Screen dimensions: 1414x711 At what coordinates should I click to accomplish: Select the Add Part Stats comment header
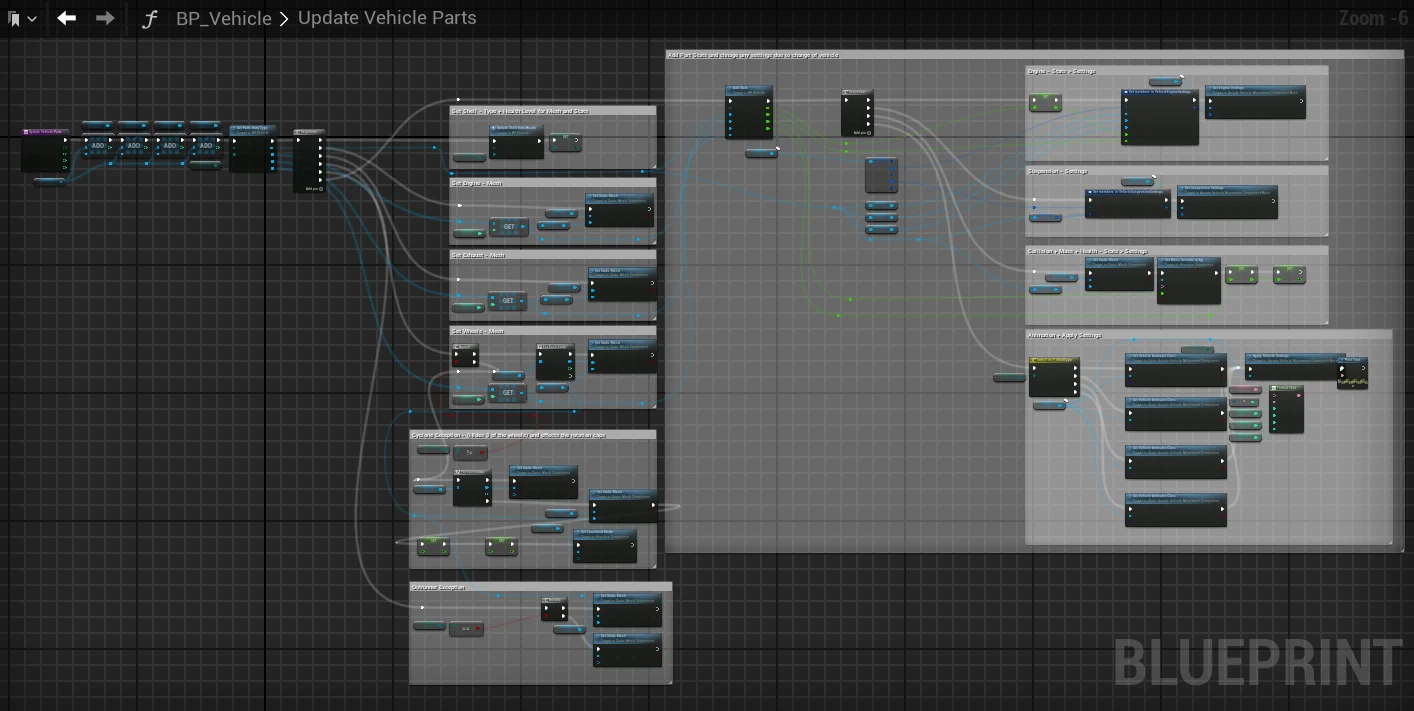(1035, 55)
